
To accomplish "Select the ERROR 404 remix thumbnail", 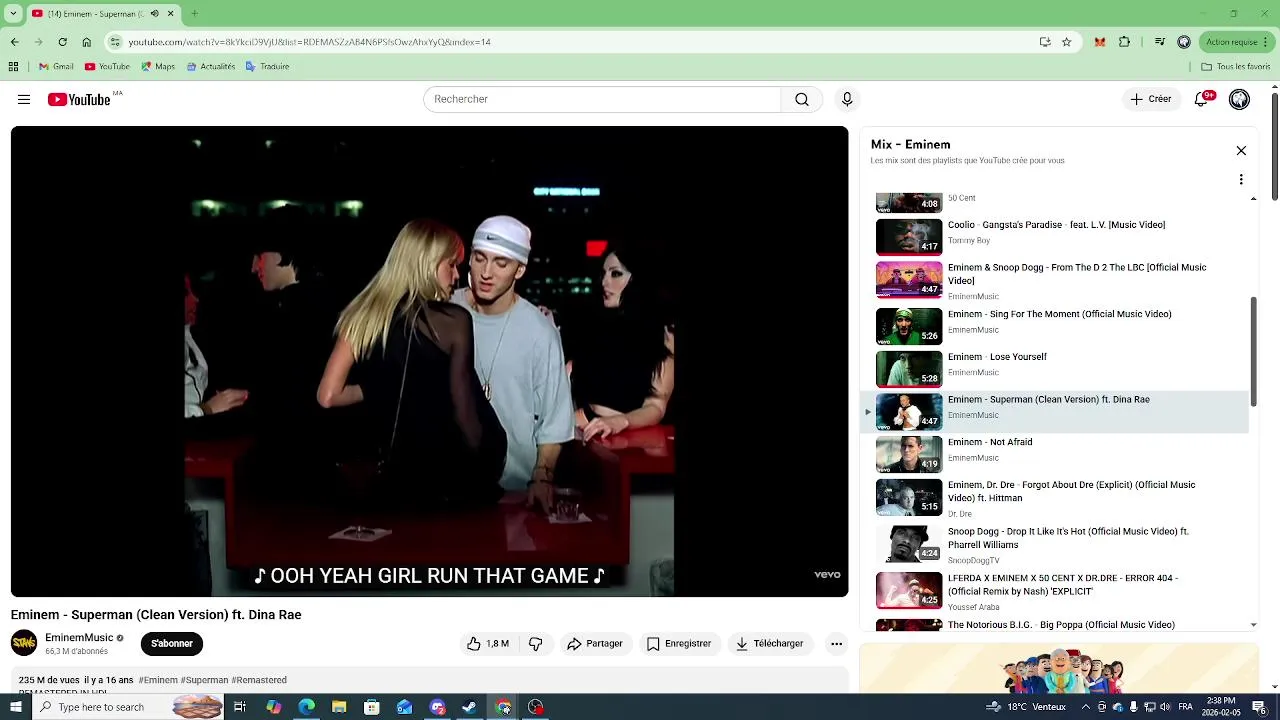I will (909, 590).
